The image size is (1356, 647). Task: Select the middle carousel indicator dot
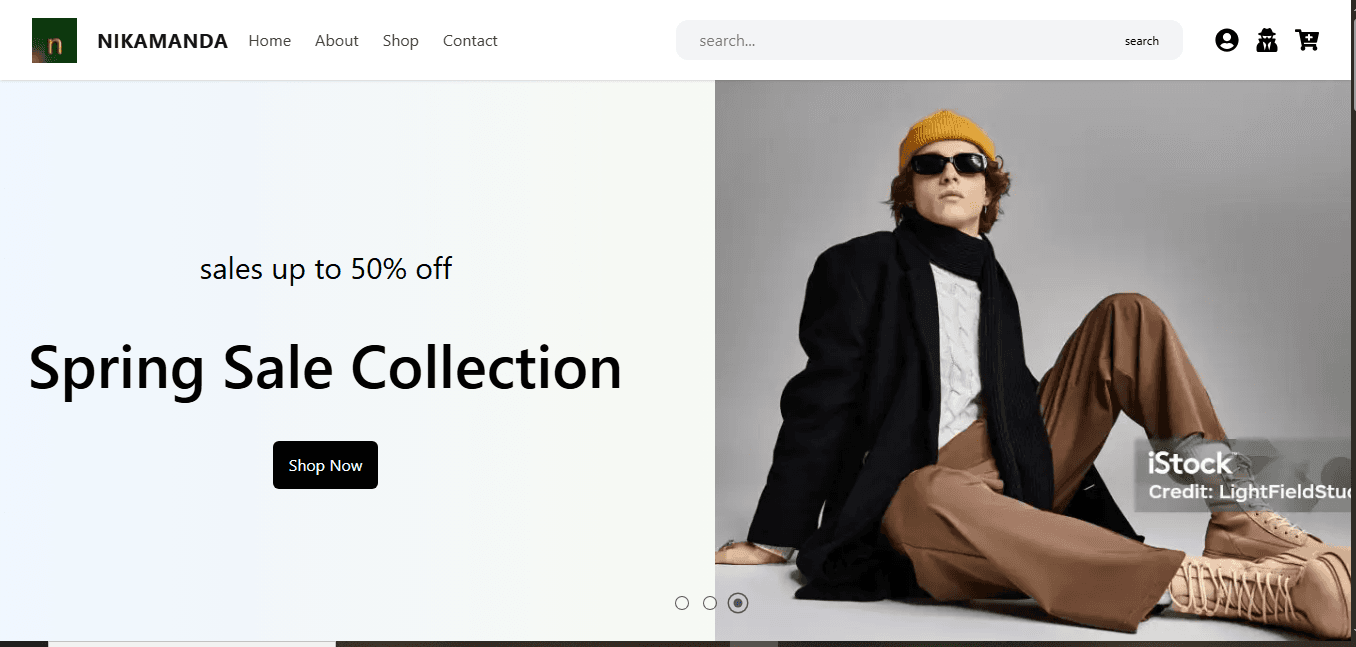tap(710, 603)
